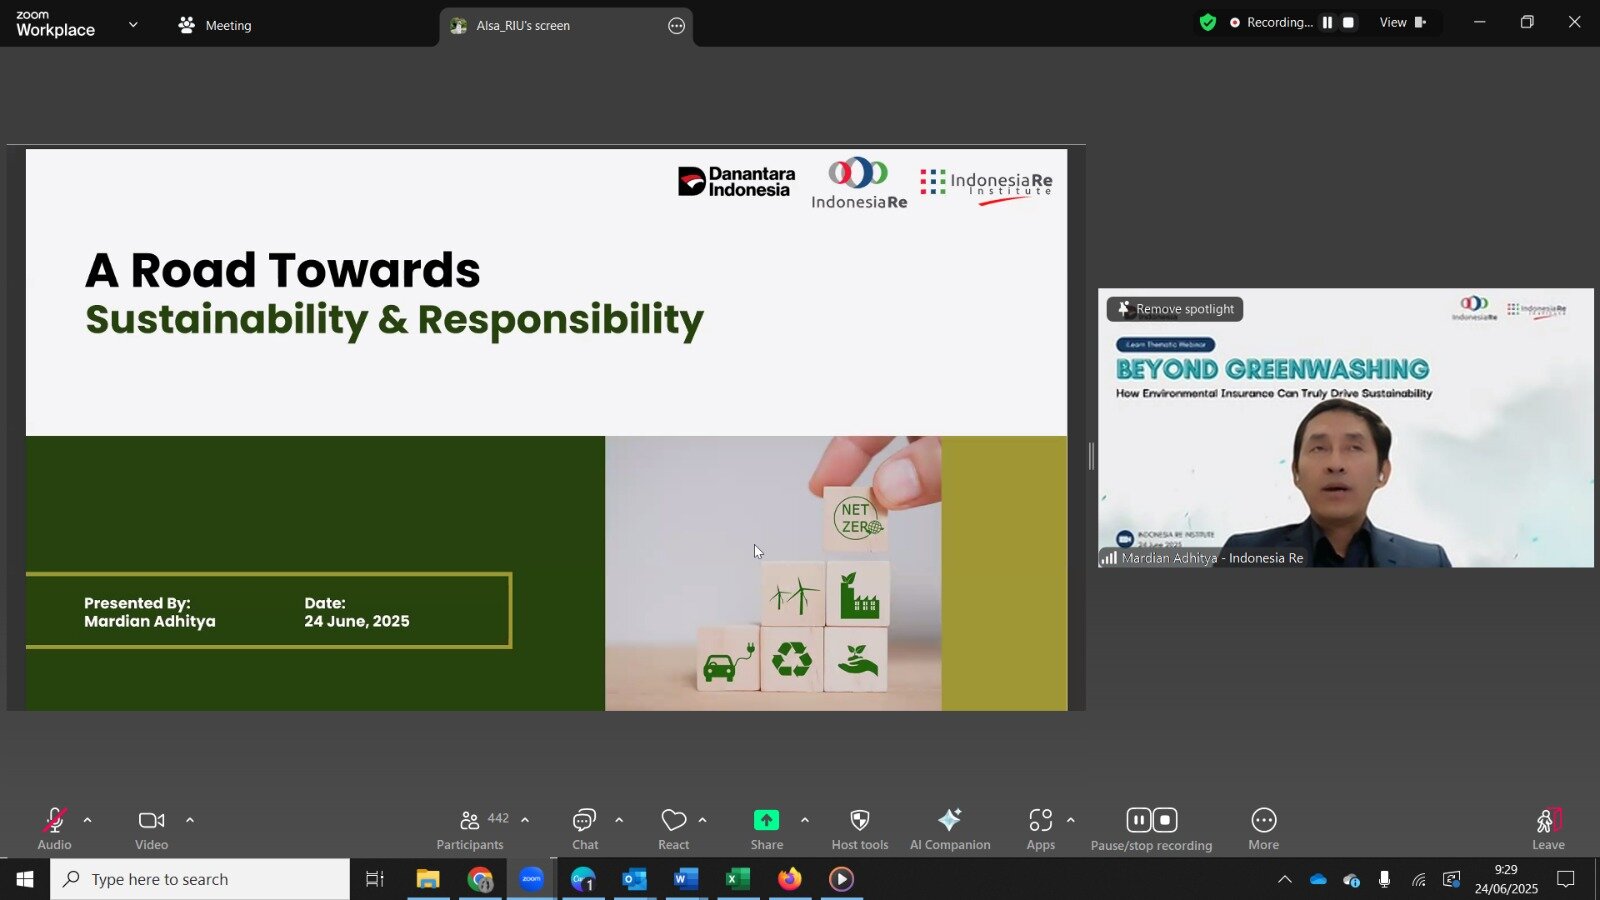Image resolution: width=1600 pixels, height=900 pixels.
Task: Open media player from taskbar
Action: [x=841, y=879]
